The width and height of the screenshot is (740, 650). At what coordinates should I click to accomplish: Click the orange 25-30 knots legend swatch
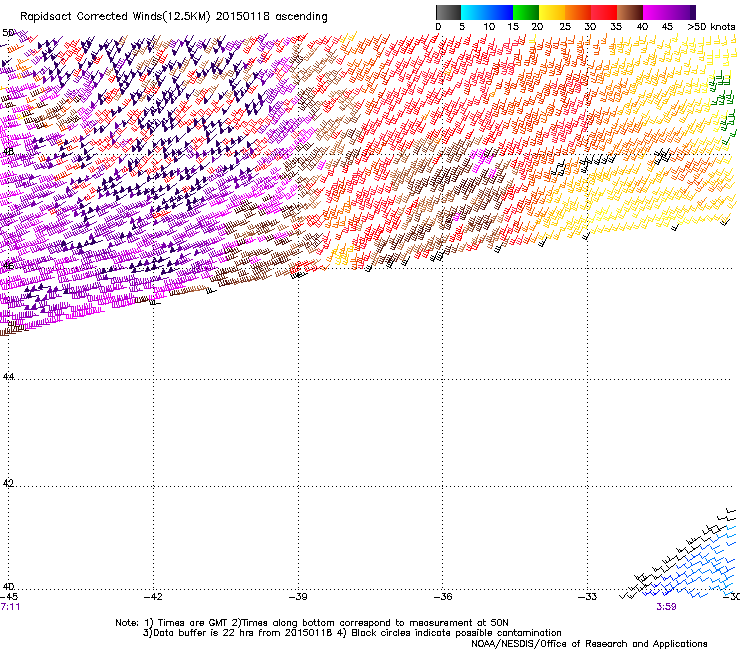pos(578,12)
